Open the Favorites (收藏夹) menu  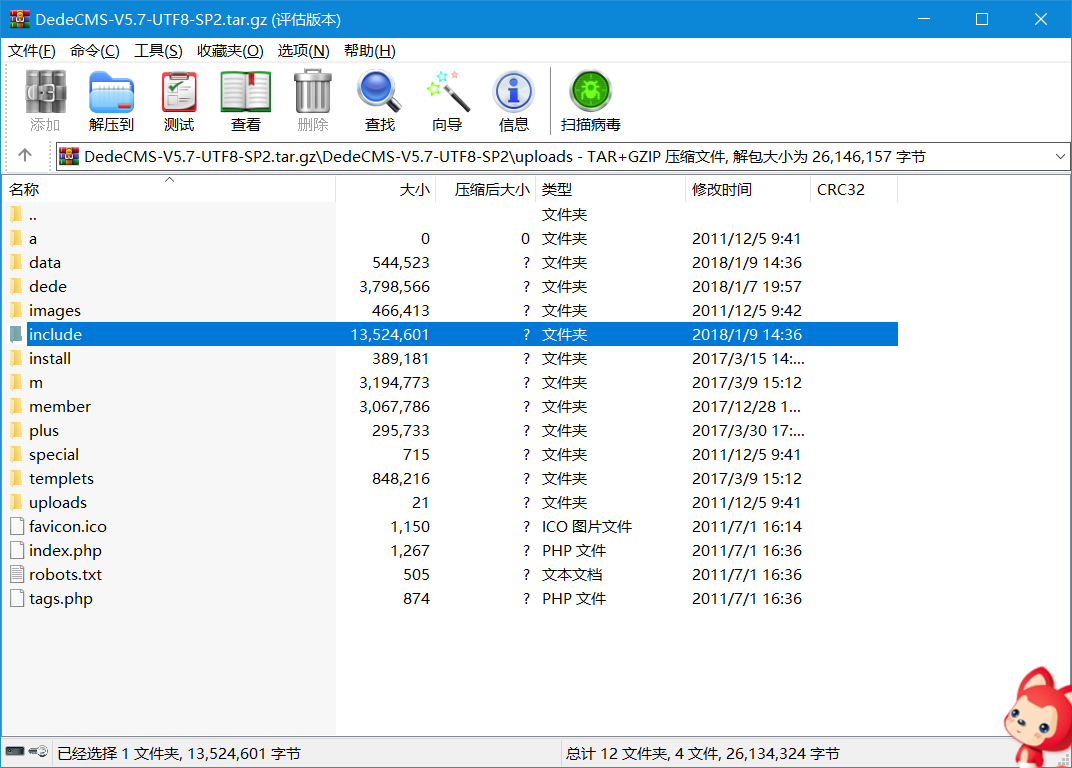(x=230, y=51)
